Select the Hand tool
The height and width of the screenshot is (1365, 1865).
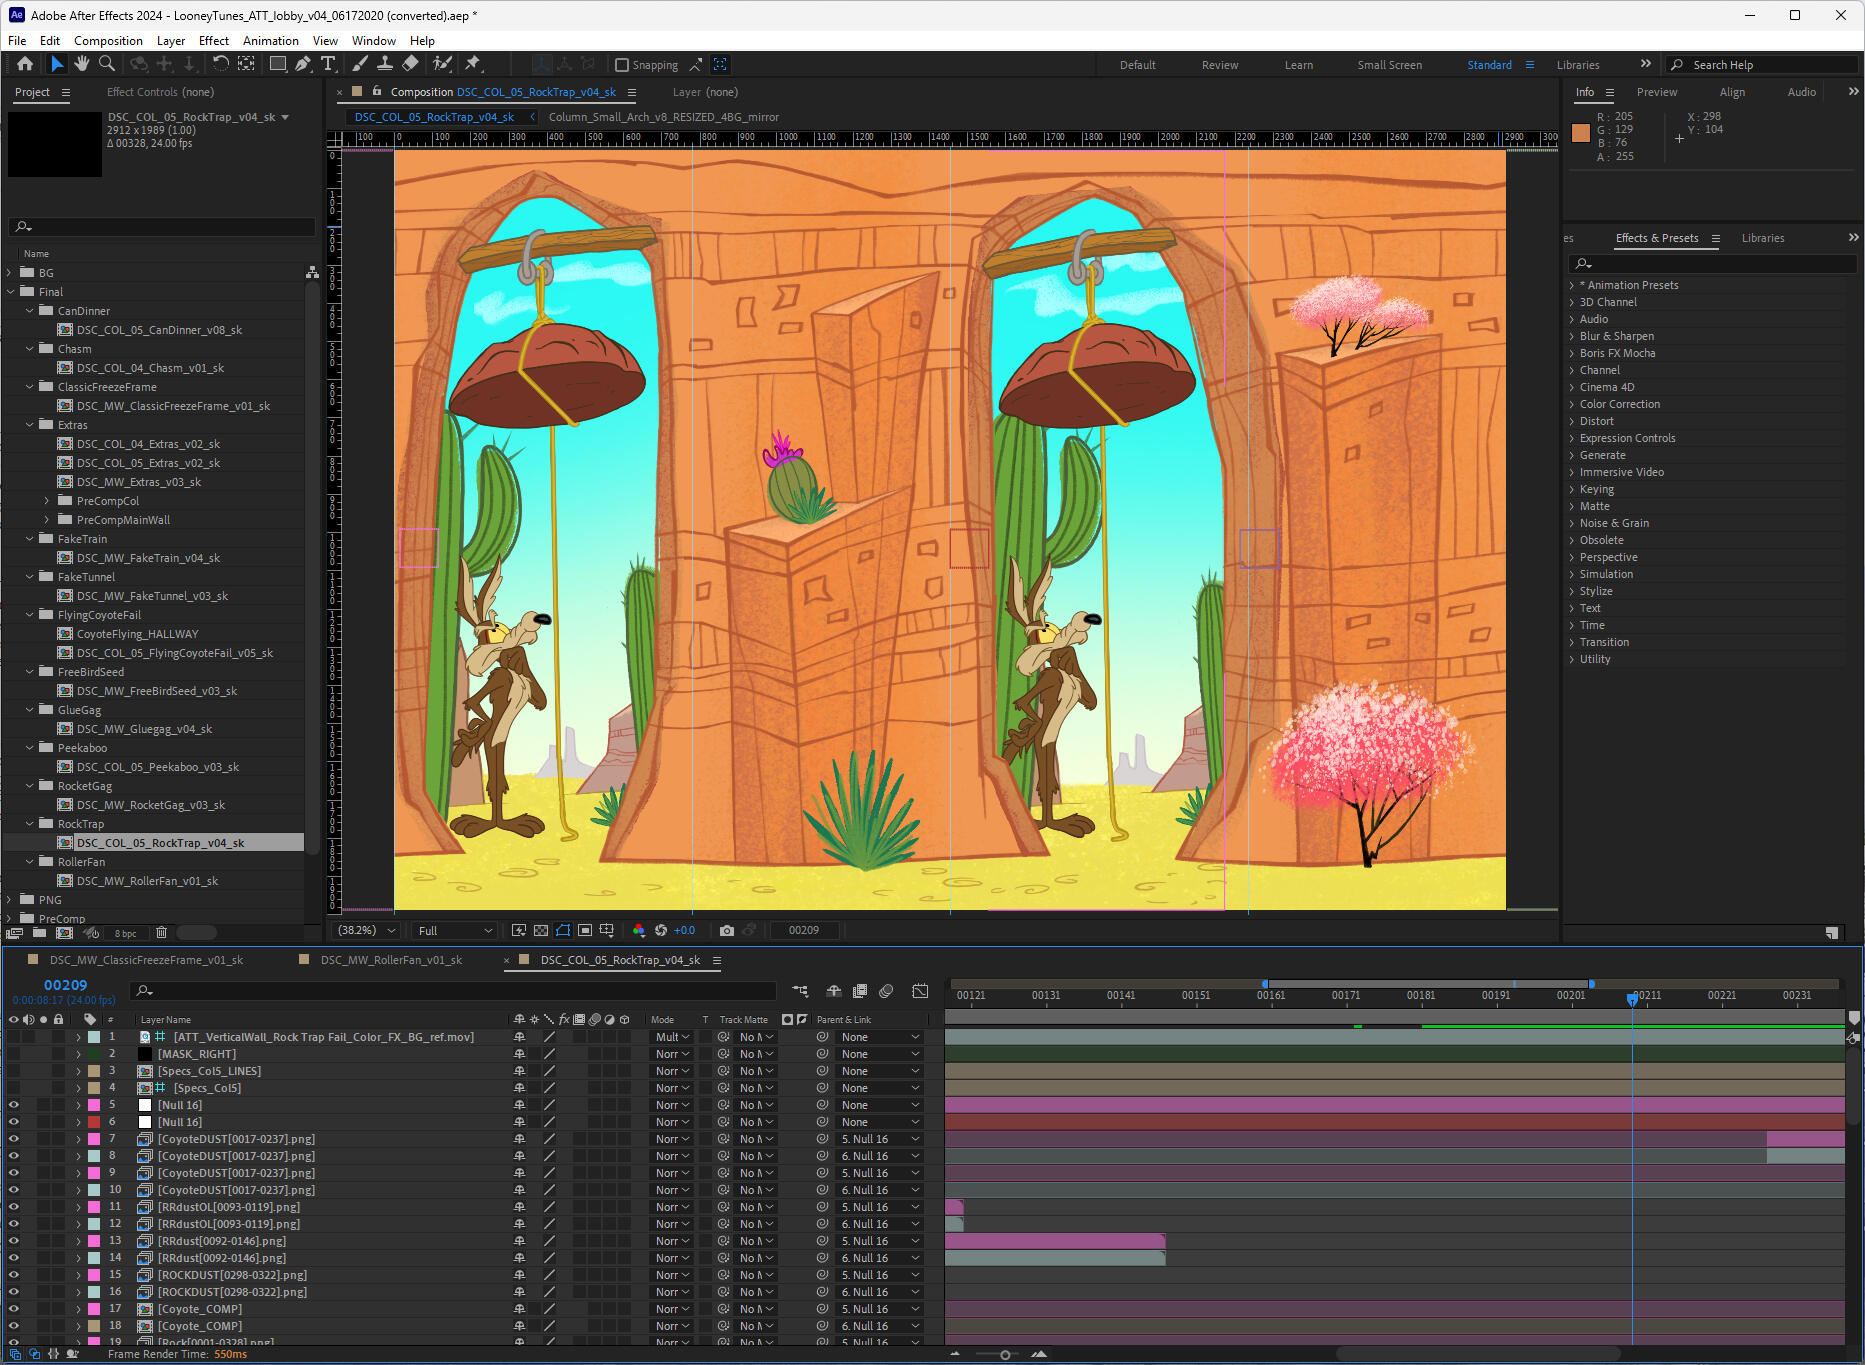(x=81, y=64)
